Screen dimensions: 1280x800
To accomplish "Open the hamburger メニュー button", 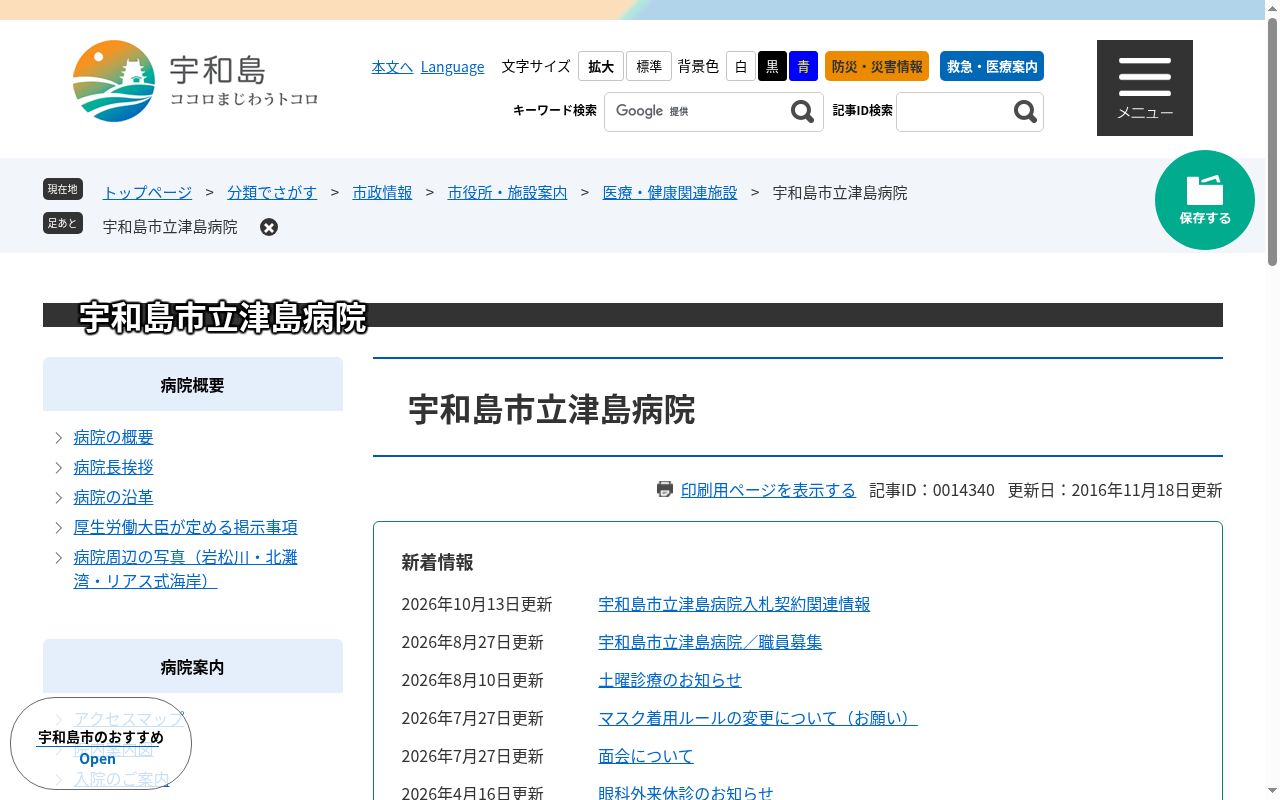I will [1145, 88].
